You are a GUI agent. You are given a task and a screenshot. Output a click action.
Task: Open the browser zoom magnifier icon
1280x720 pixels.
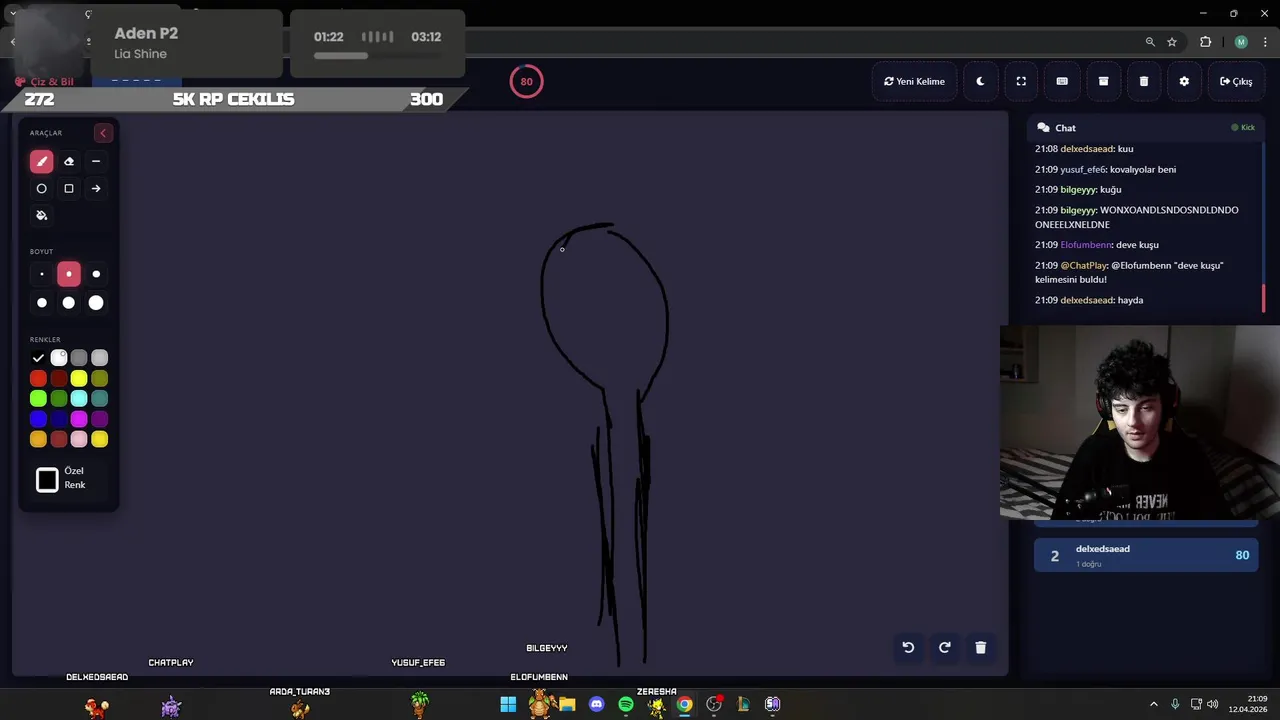[1150, 42]
